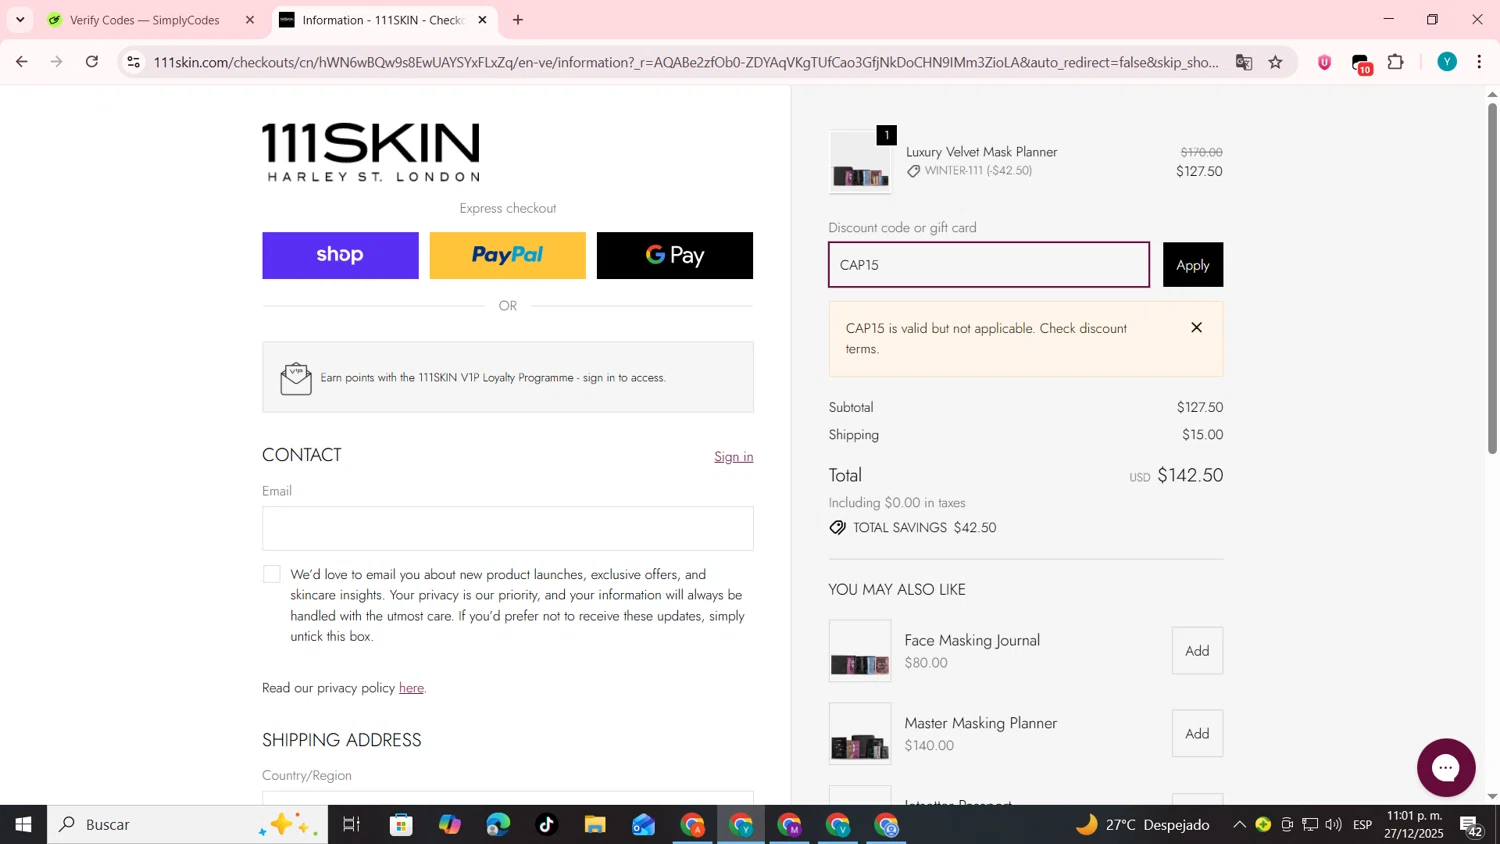Open the notification center icon
Screen dimensions: 1500x844
1471,826
